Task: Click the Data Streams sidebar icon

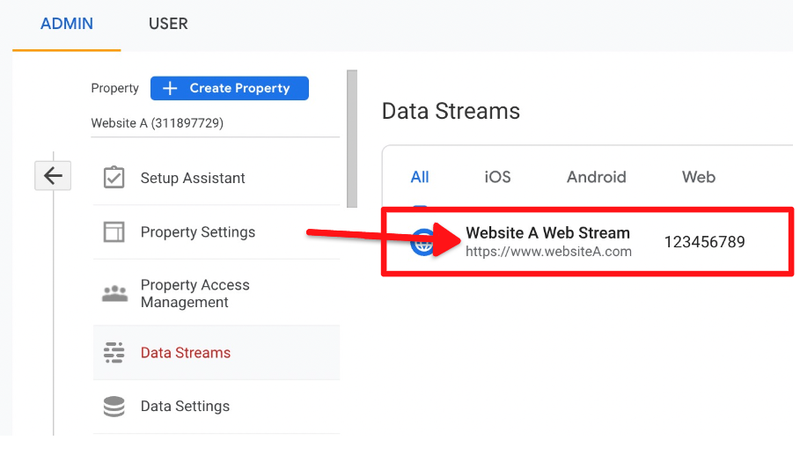Action: pos(114,352)
